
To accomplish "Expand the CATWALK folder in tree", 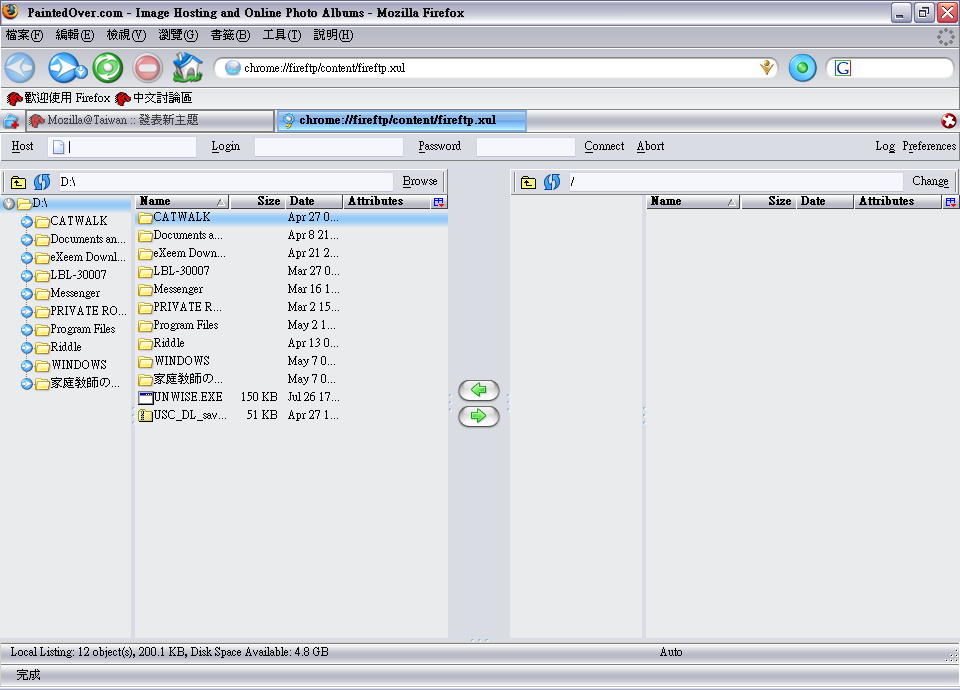I will pyautogui.click(x=27, y=221).
